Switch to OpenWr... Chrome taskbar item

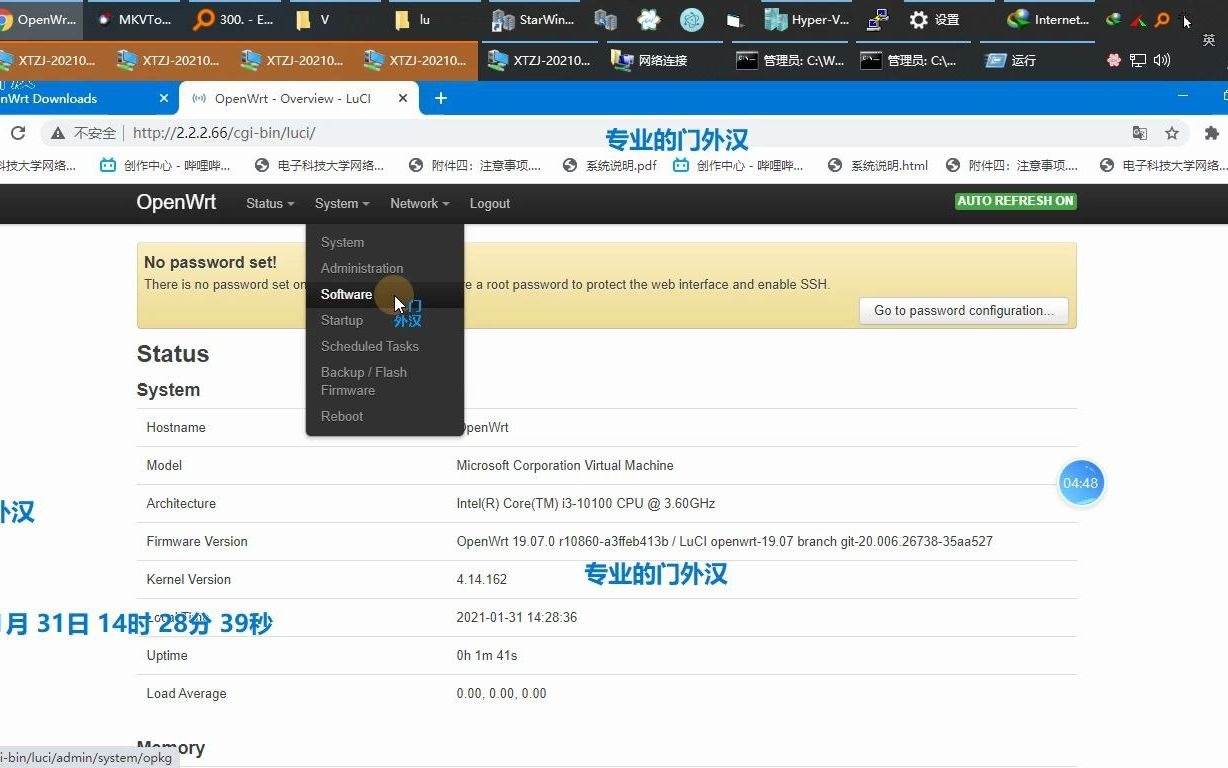(x=40, y=20)
